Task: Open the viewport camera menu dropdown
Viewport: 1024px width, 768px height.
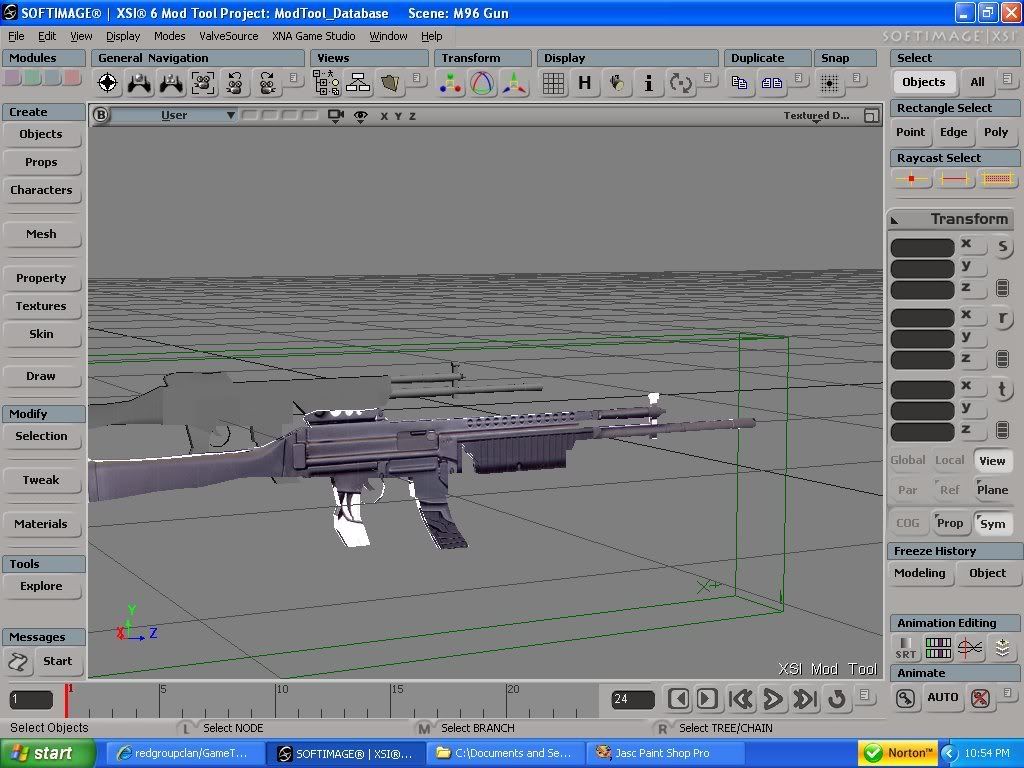Action: click(336, 116)
